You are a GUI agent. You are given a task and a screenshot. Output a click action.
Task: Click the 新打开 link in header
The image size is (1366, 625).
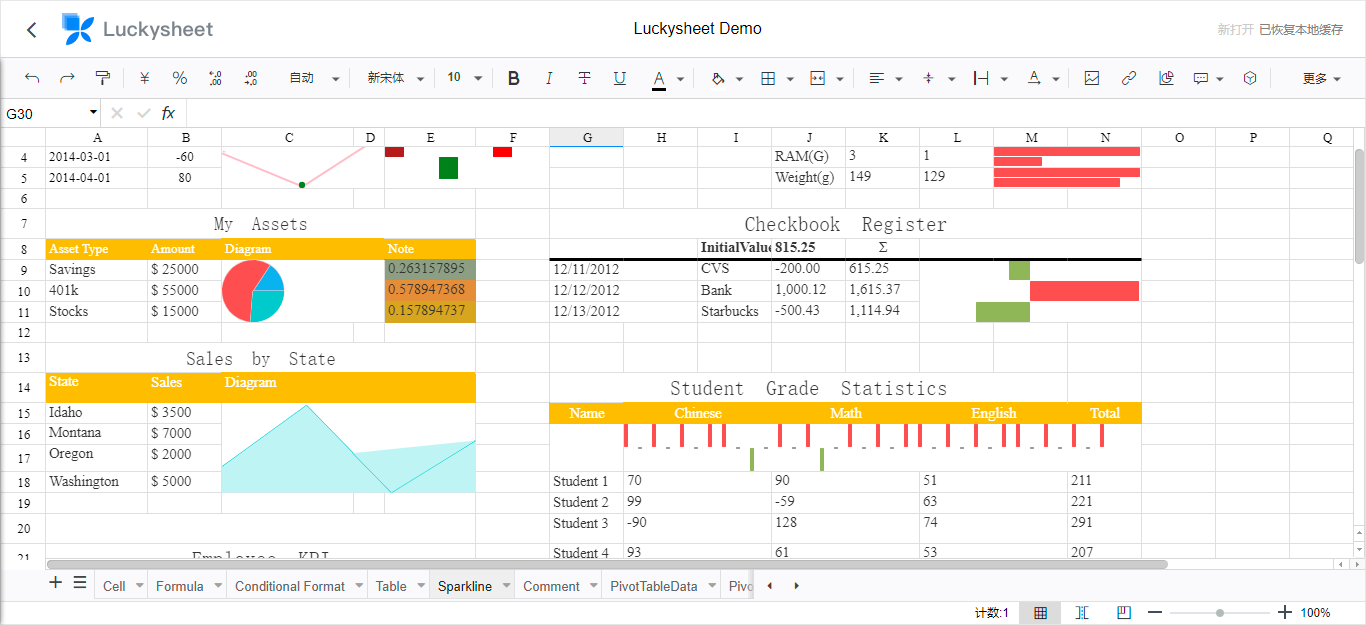point(1235,30)
